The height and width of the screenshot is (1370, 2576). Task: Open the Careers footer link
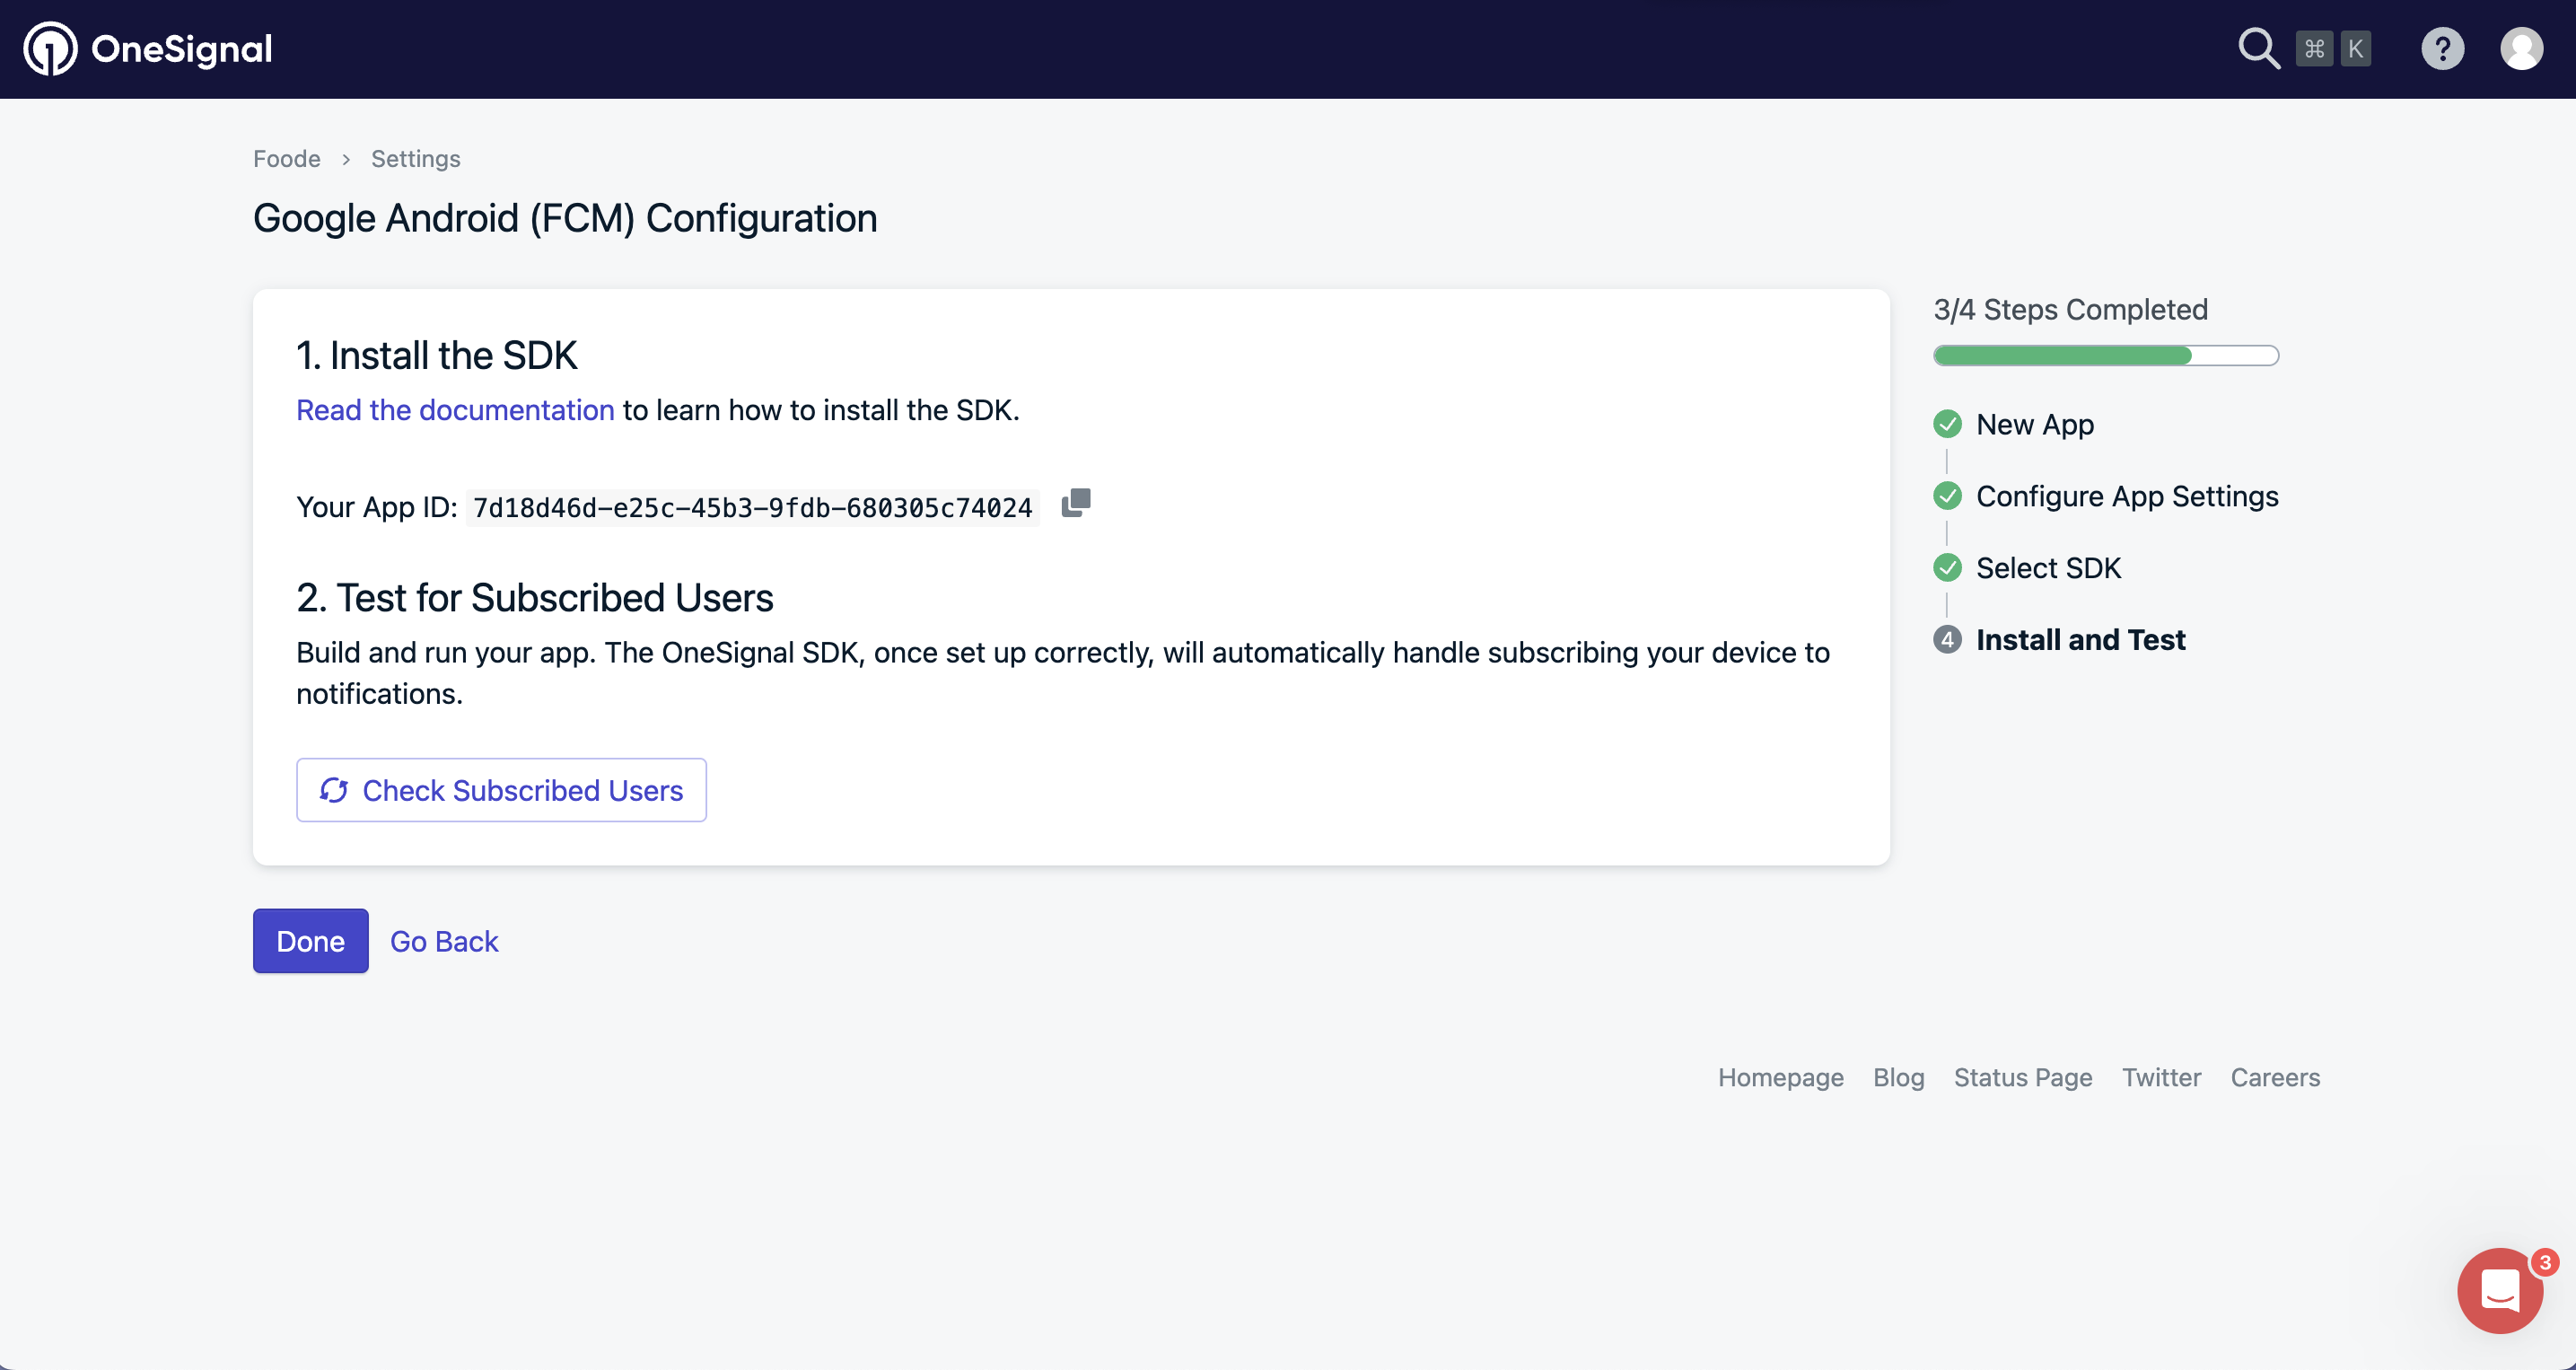[2275, 1077]
